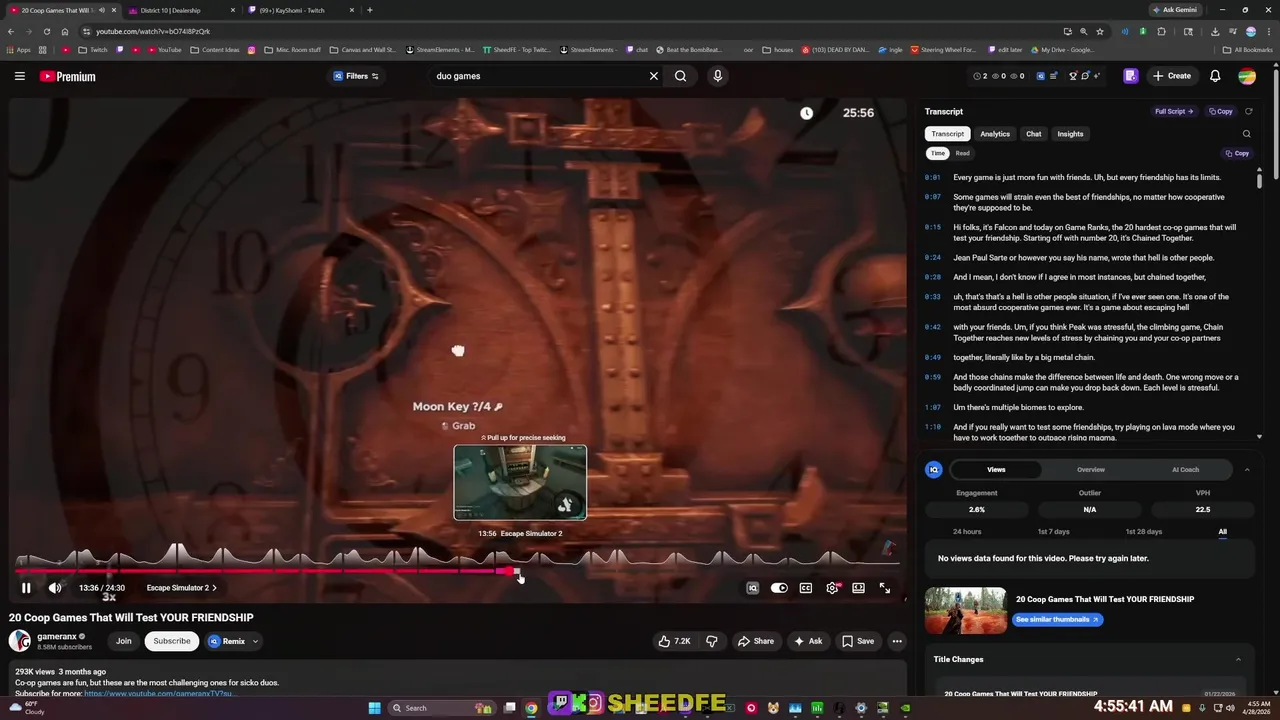The image size is (1280, 720).
Task: Share the video
Action: pos(755,641)
